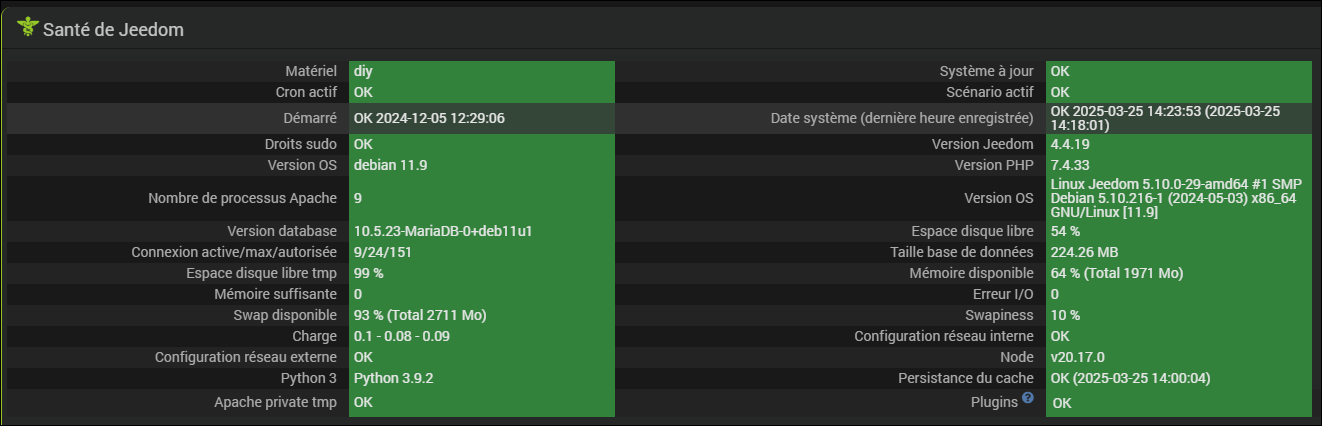Select the Matériel value diy
The image size is (1322, 426).
[x=363, y=71]
